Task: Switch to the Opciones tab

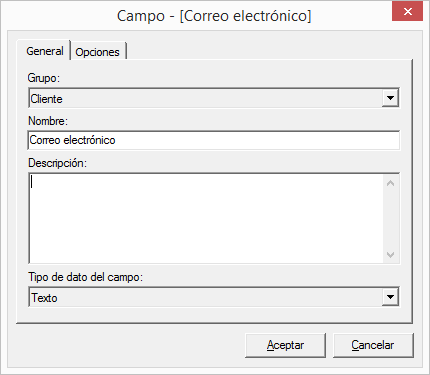Action: pyautogui.click(x=98, y=52)
